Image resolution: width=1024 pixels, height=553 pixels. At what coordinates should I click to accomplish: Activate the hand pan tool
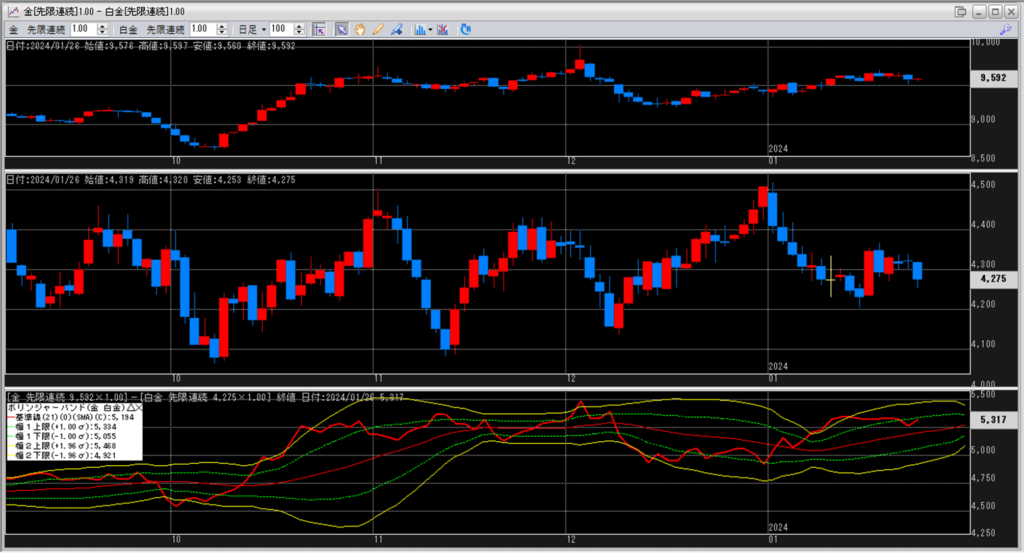[x=360, y=30]
